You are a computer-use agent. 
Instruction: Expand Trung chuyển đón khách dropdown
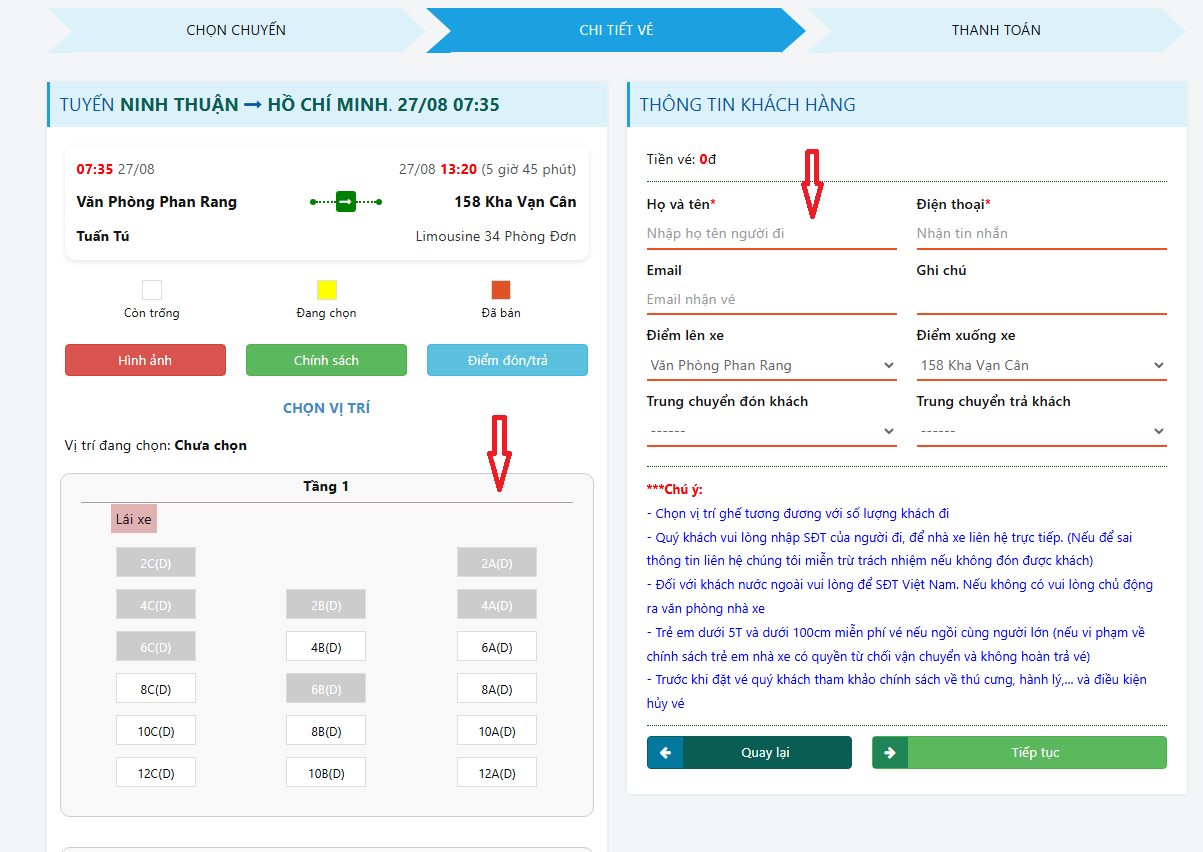point(771,432)
